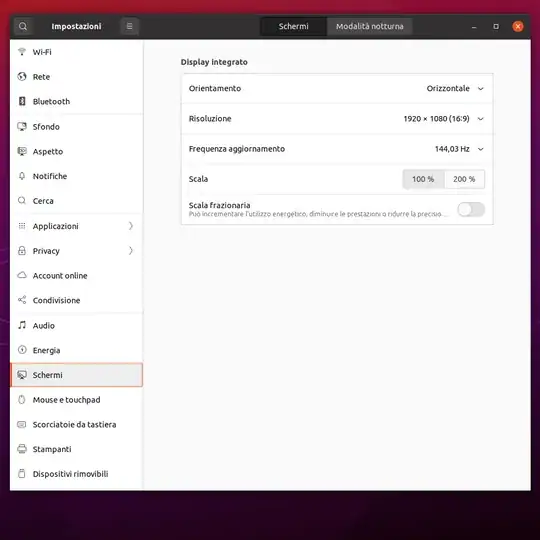Open the Account online panel
540x540 pixels.
point(76,276)
